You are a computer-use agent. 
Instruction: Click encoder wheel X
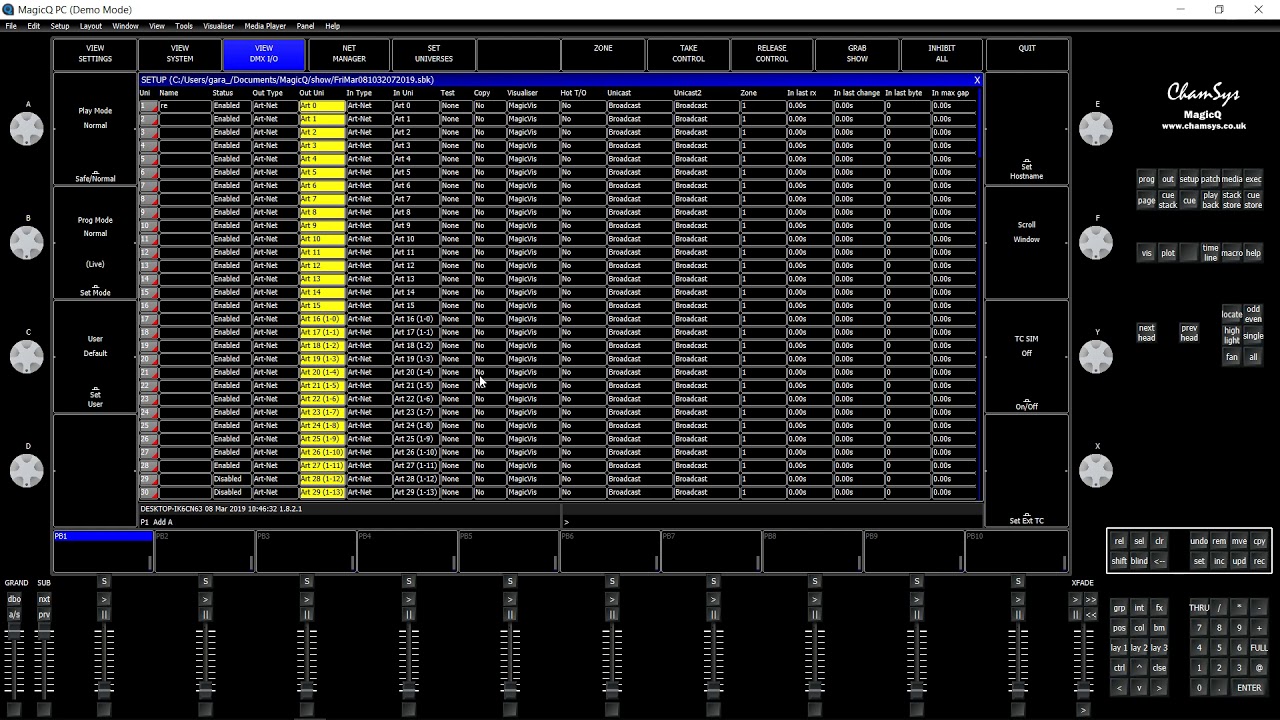point(1096,470)
